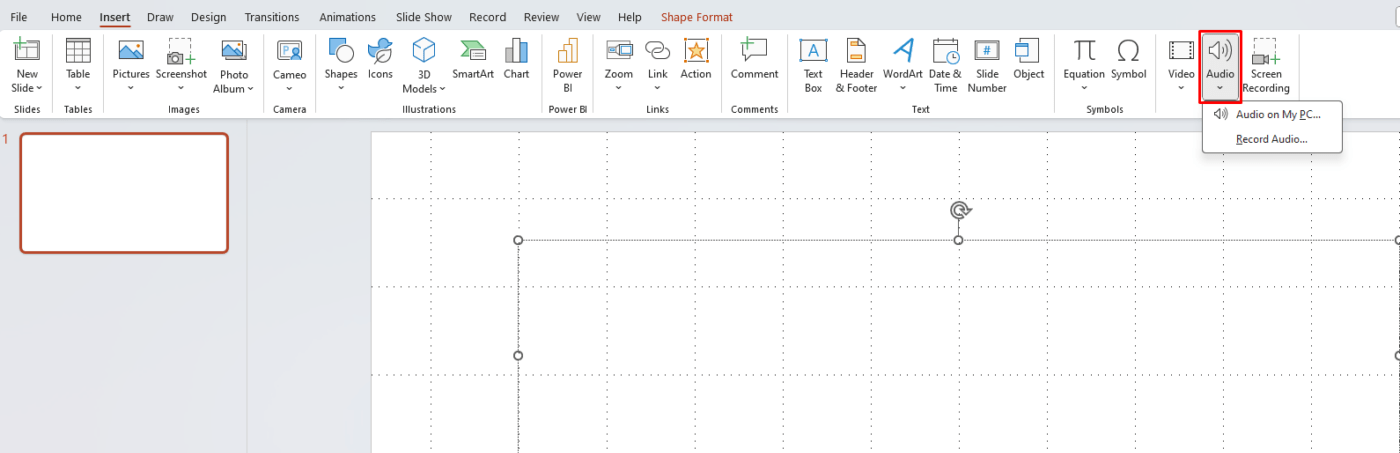Insert Slide Number into slide
Screen dimensions: 1400x453
(x=987, y=65)
